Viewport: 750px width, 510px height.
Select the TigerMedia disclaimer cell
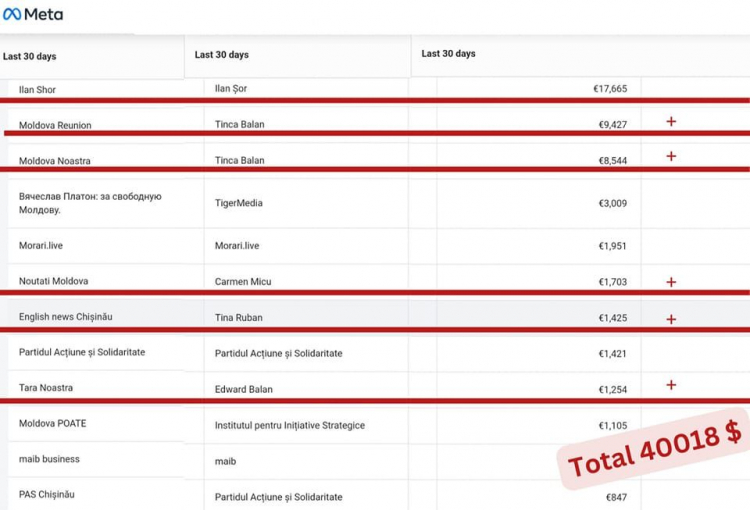click(x=239, y=203)
